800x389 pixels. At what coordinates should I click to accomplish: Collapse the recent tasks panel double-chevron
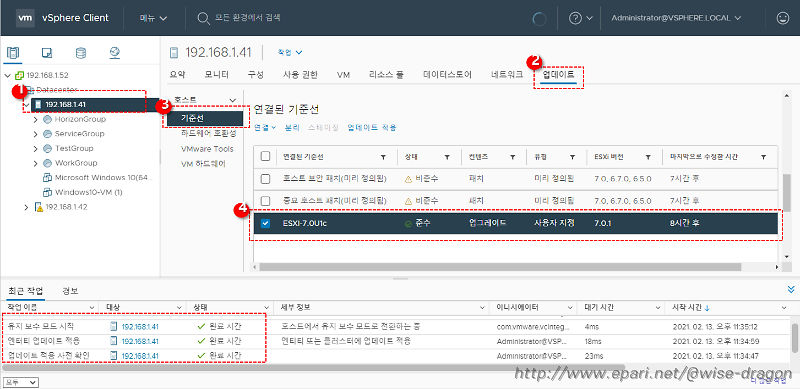pyautogui.click(x=791, y=289)
